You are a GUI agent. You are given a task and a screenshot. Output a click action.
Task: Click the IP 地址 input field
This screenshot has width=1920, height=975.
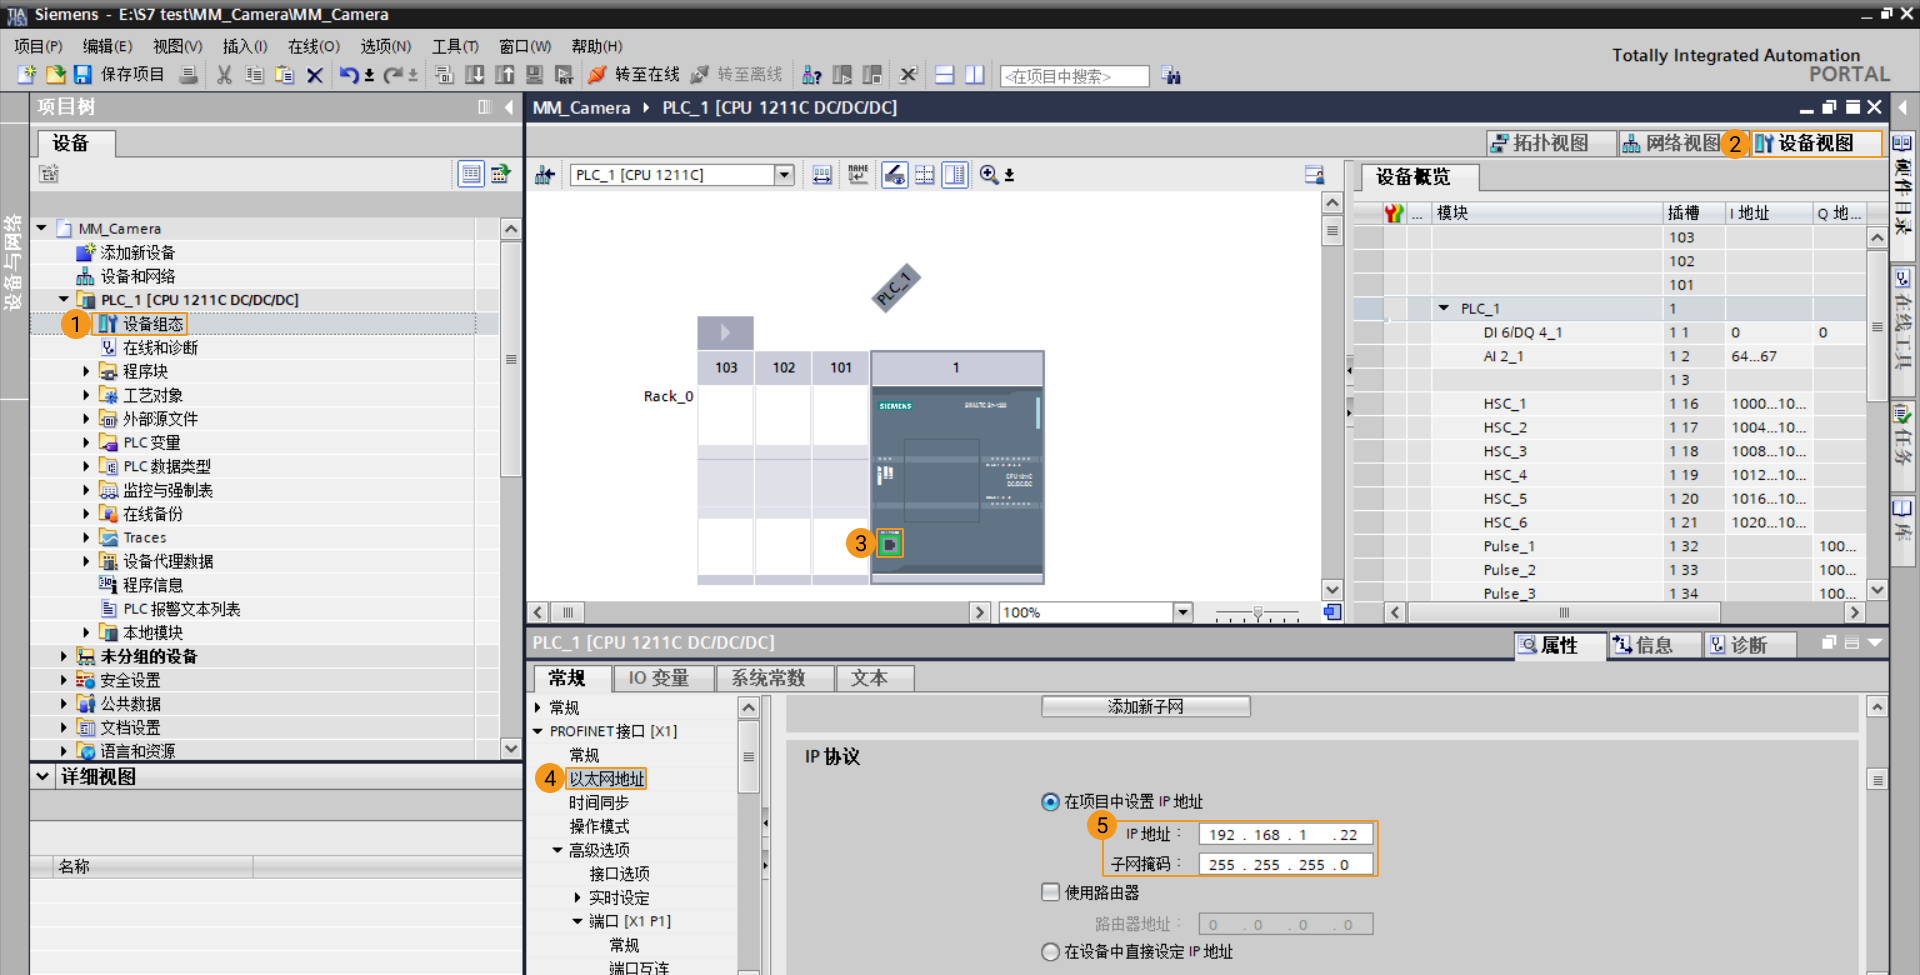pos(1285,833)
